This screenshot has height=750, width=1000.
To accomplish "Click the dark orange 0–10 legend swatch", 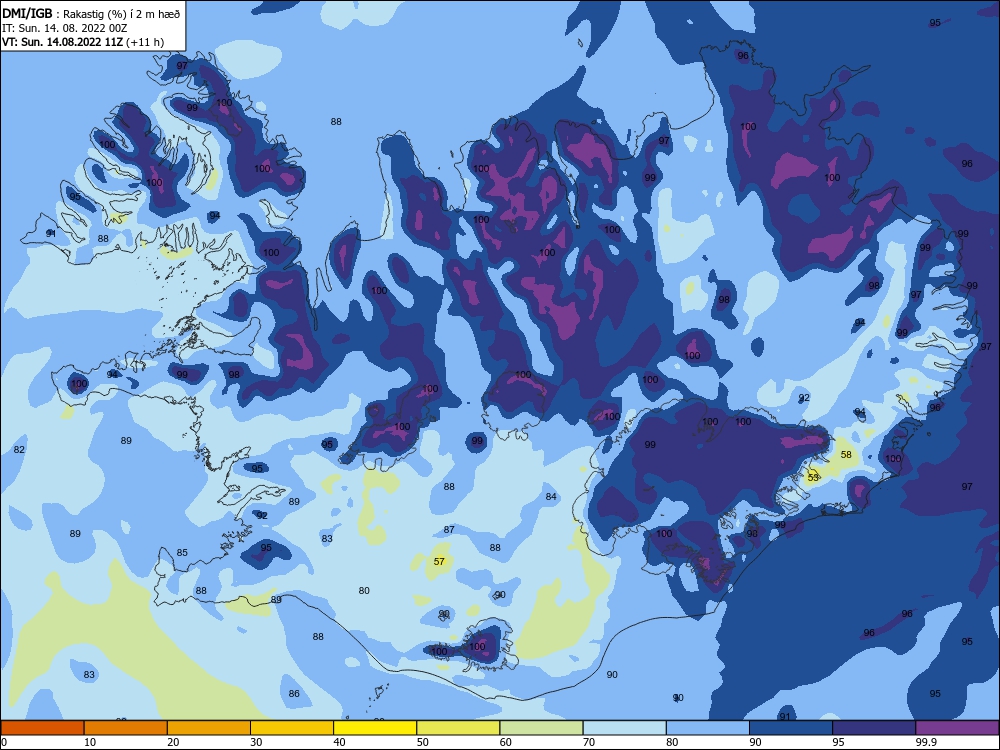I will pos(42,728).
